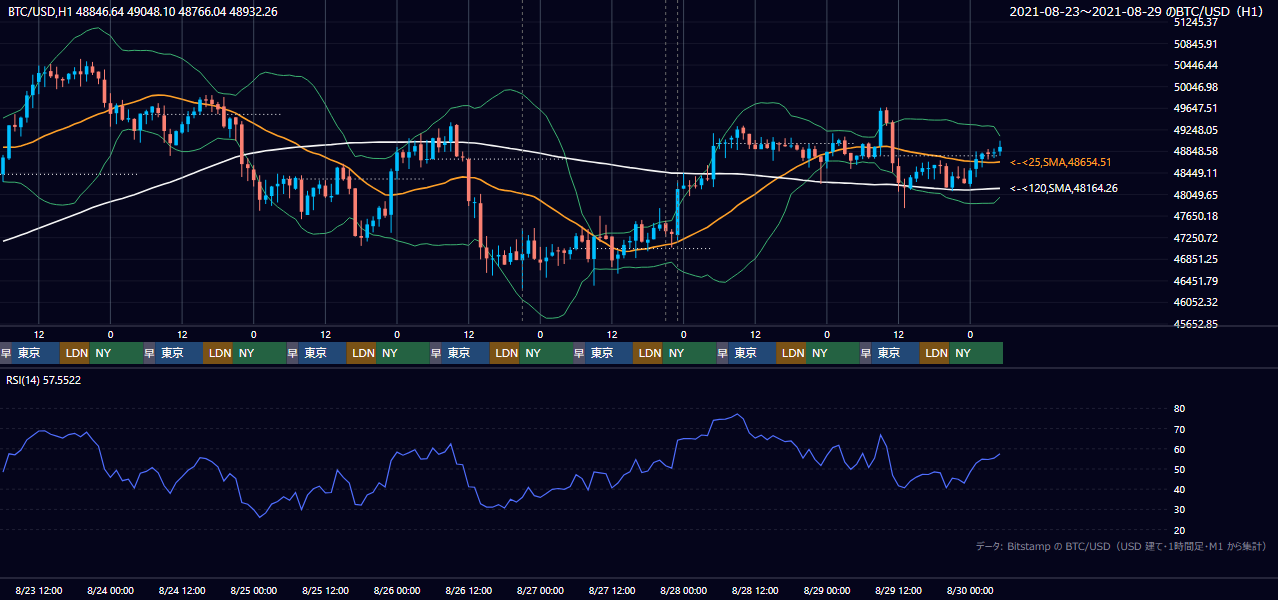Click the 8/28 12:00 date label
1278x600 pixels.
[x=755, y=591]
